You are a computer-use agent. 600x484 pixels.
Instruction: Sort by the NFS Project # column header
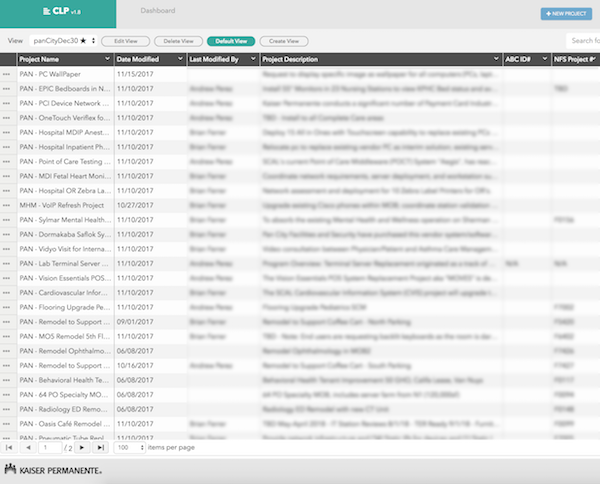tap(574, 59)
